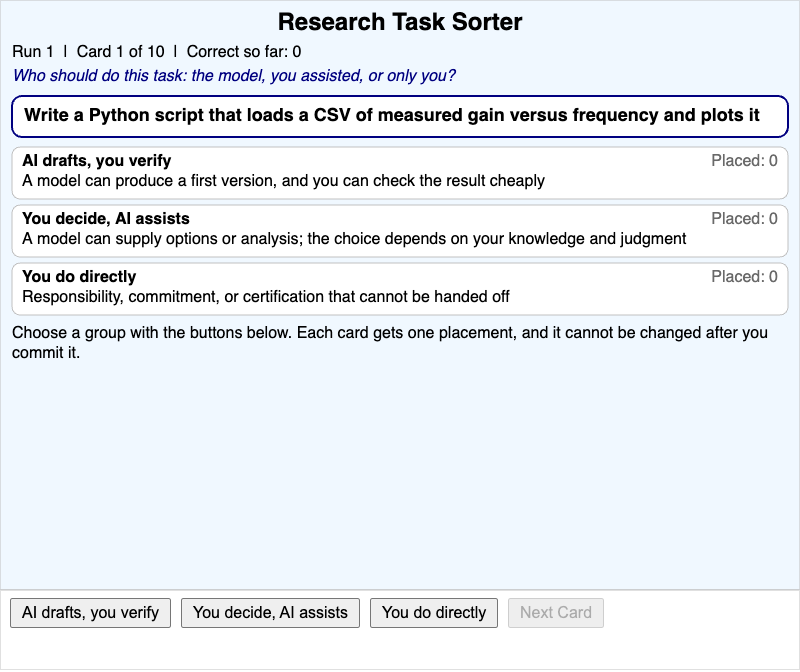
Task: Click the 'Run 1' status text
Action: pos(33,52)
